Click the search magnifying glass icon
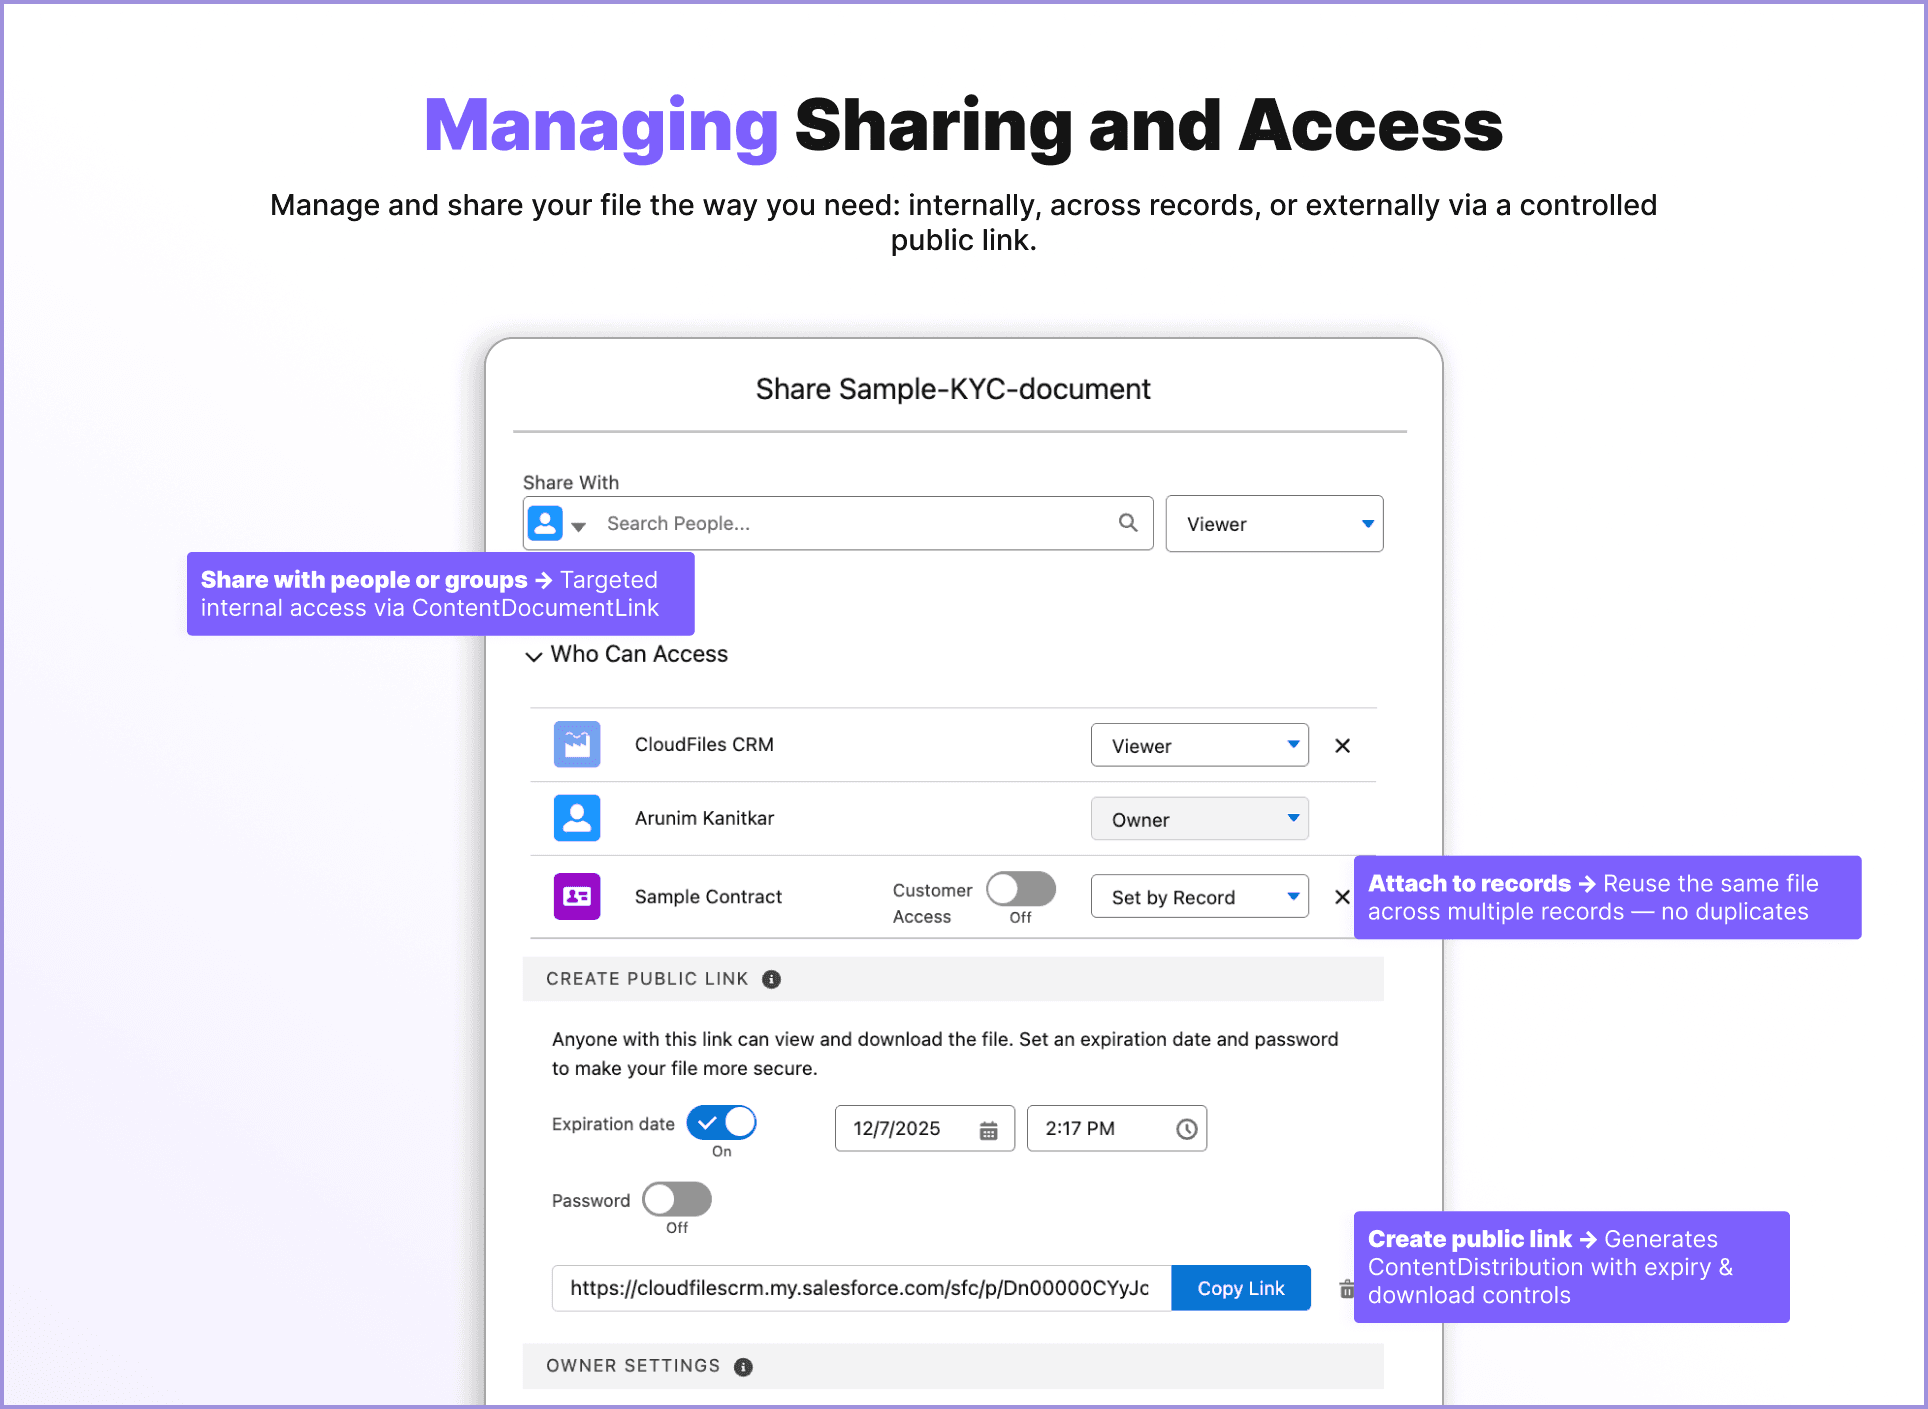The height and width of the screenshot is (1409, 1928). pyautogui.click(x=1128, y=523)
